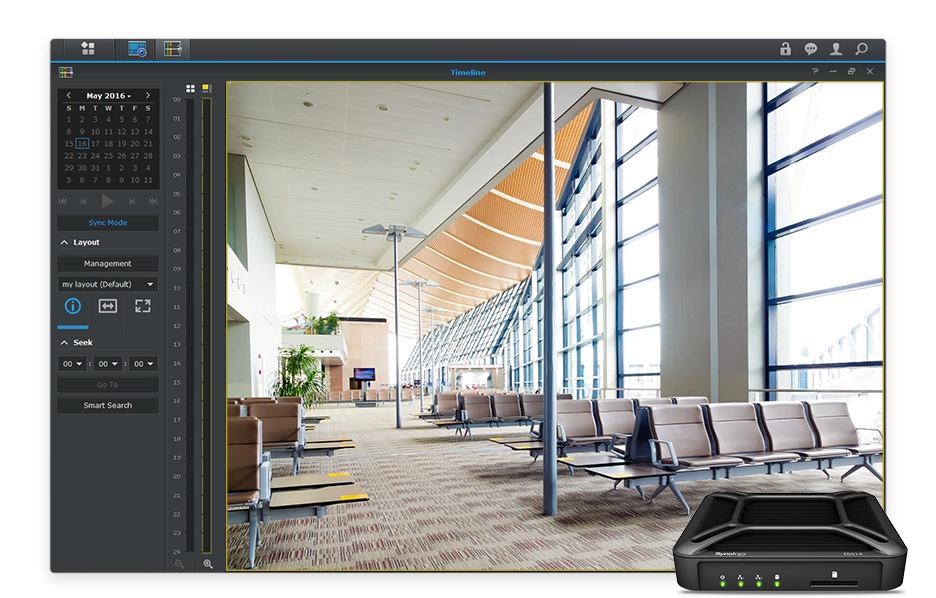Select the airport camera video view
Screen dimensions: 936x598
[555, 326]
